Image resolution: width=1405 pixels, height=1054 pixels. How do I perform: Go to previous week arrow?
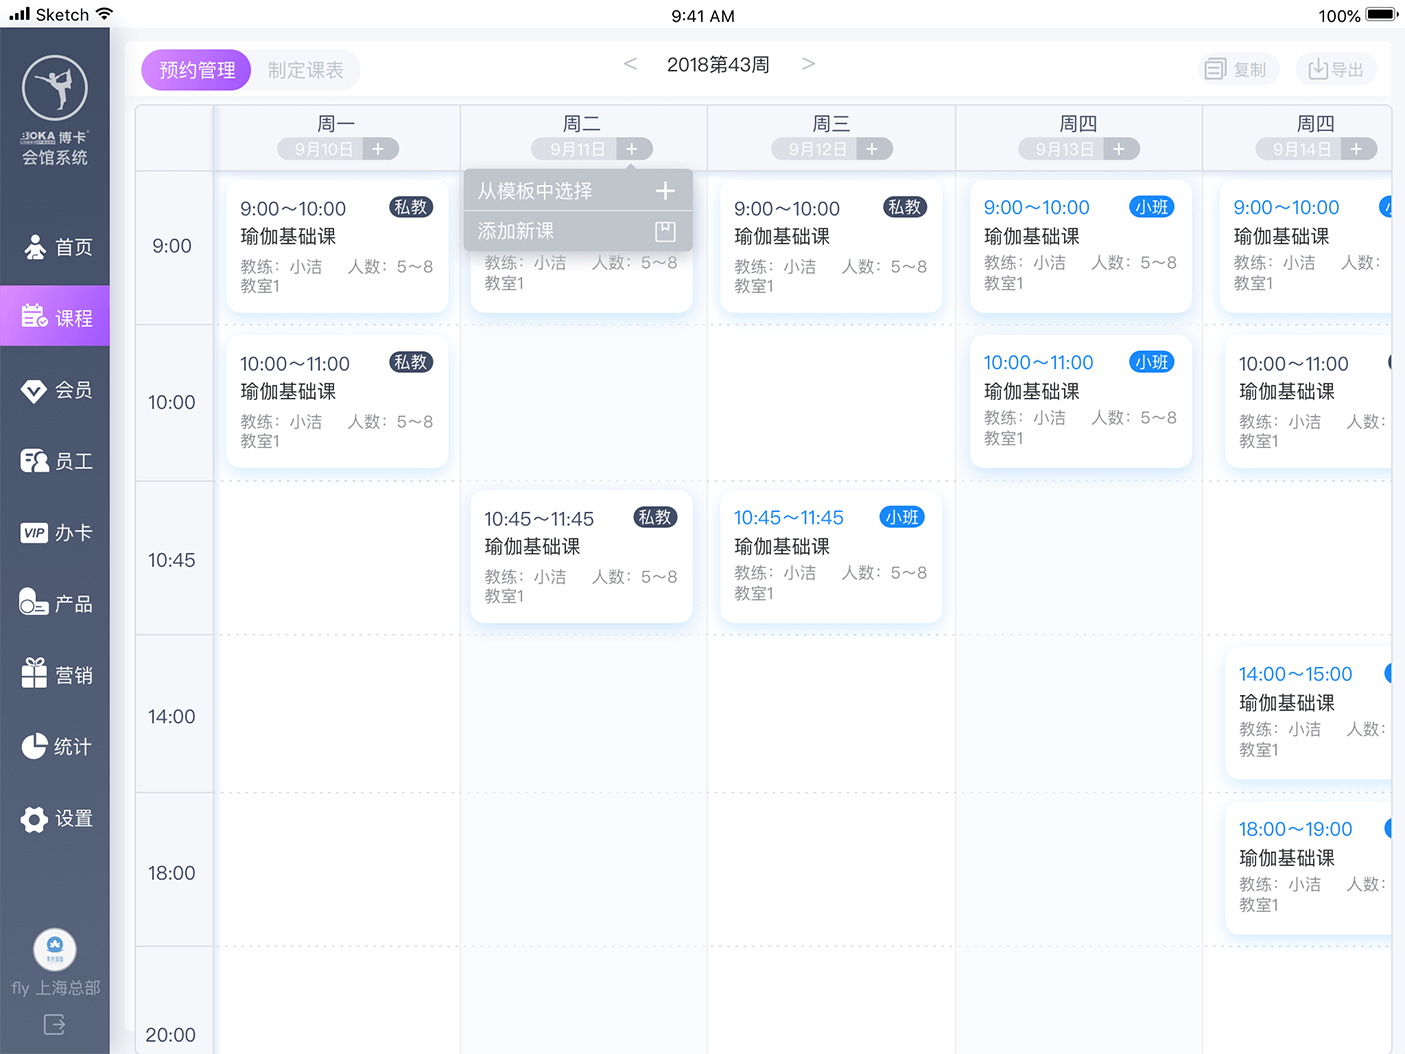point(630,64)
